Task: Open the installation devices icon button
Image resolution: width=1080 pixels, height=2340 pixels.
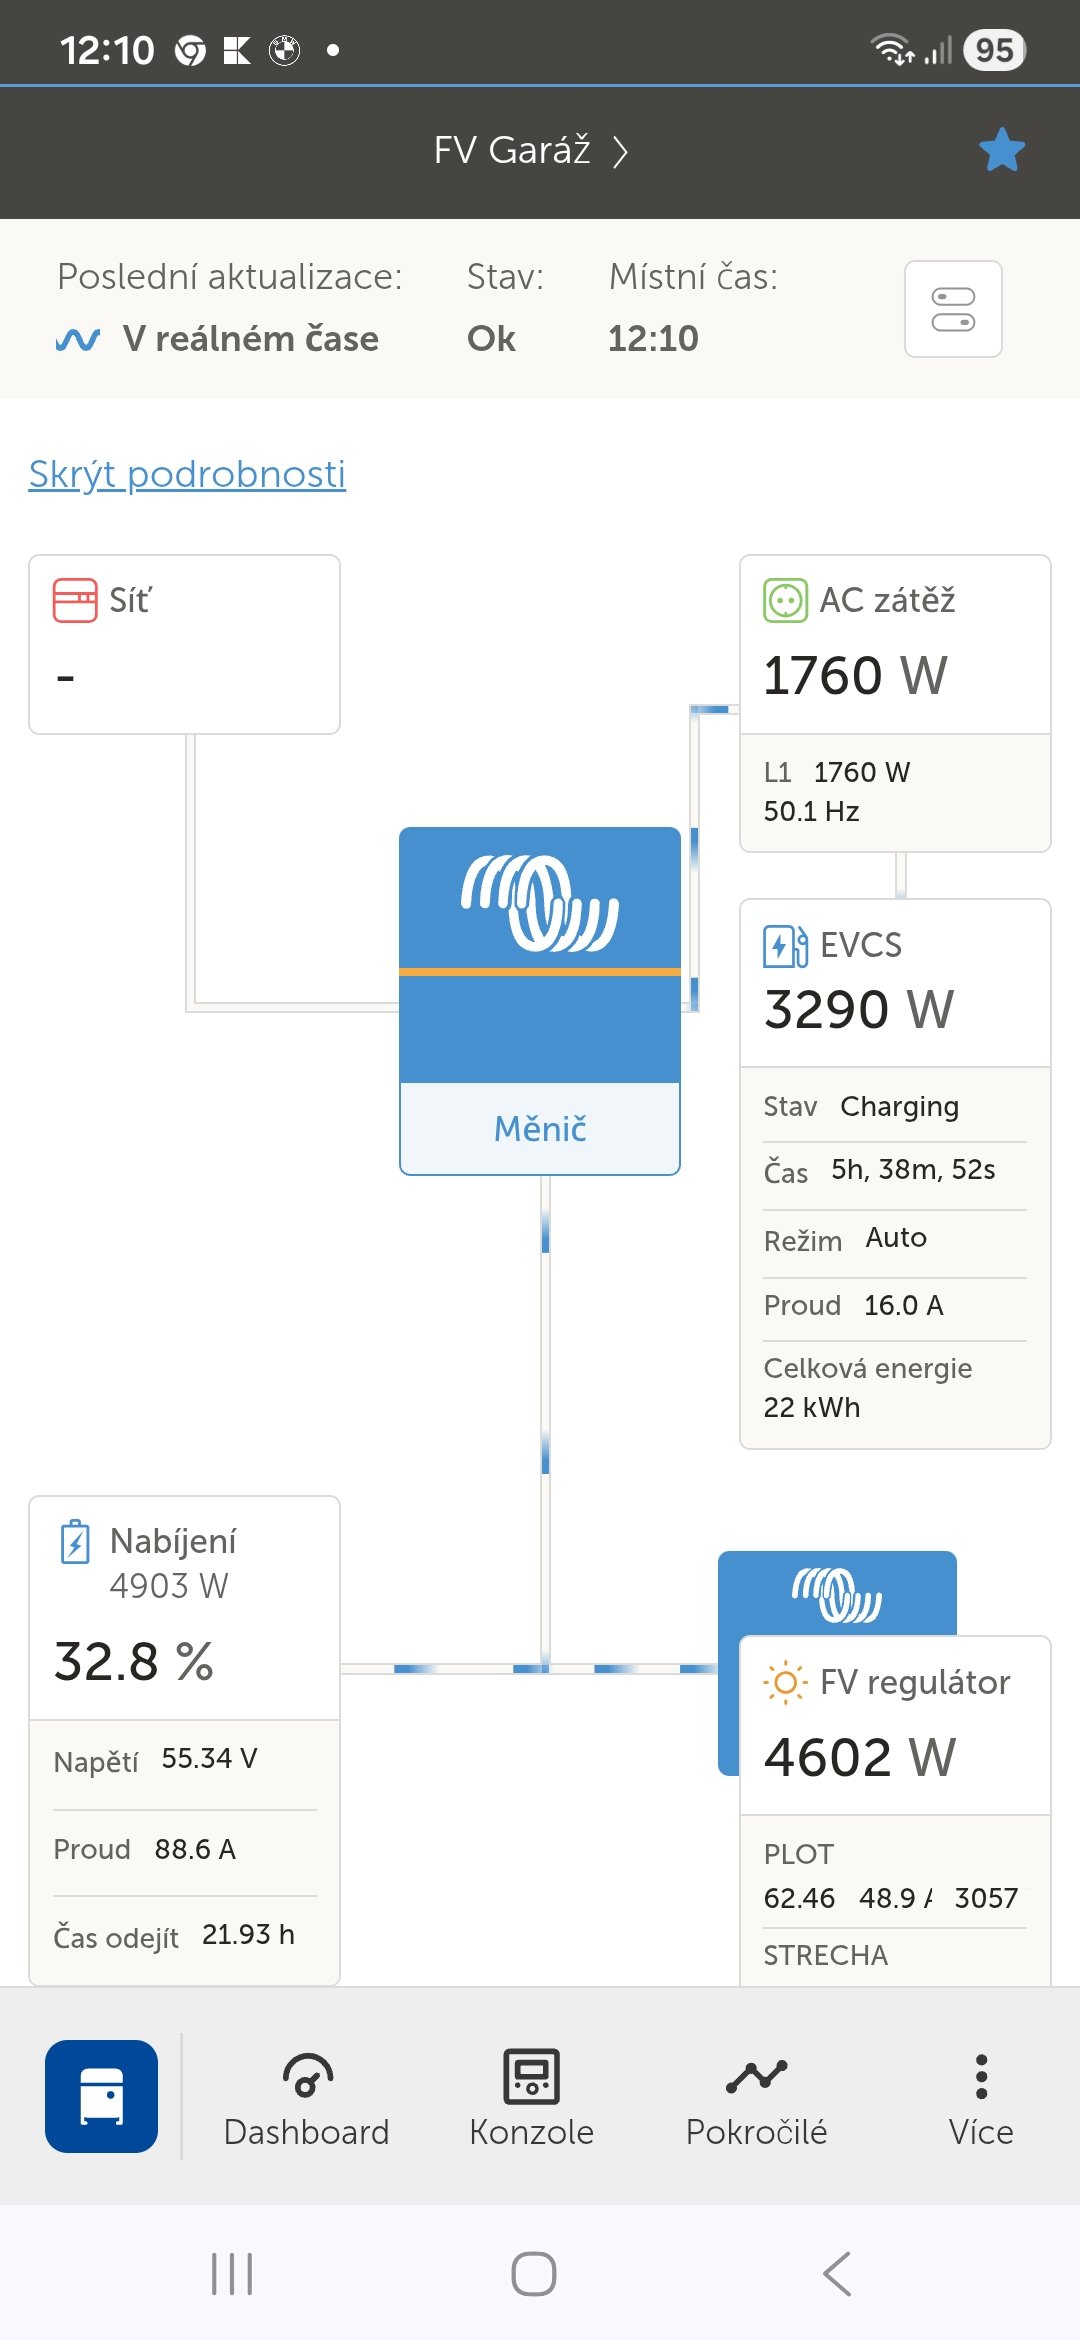Action: pyautogui.click(x=953, y=309)
